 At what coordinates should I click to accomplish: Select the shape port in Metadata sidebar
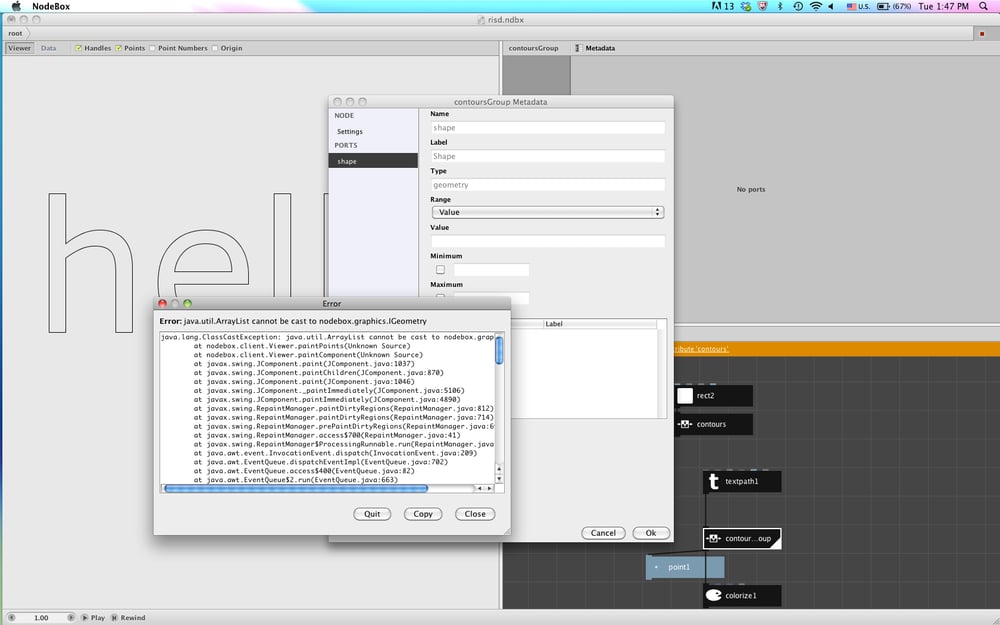[373, 161]
